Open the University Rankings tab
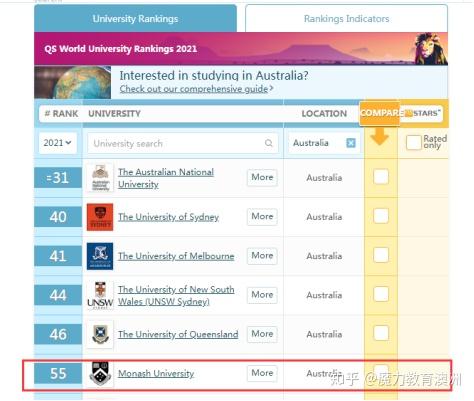 135,19
